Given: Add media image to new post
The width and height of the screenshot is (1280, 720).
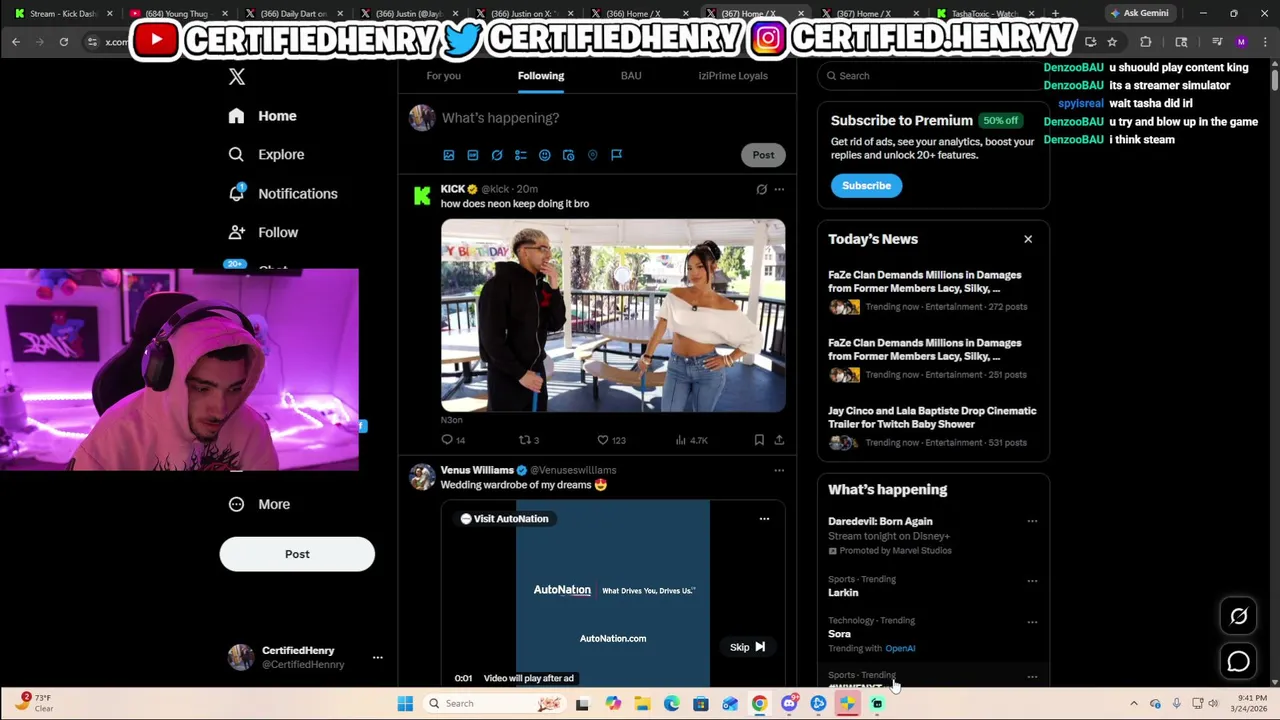Looking at the screenshot, I should 449,155.
